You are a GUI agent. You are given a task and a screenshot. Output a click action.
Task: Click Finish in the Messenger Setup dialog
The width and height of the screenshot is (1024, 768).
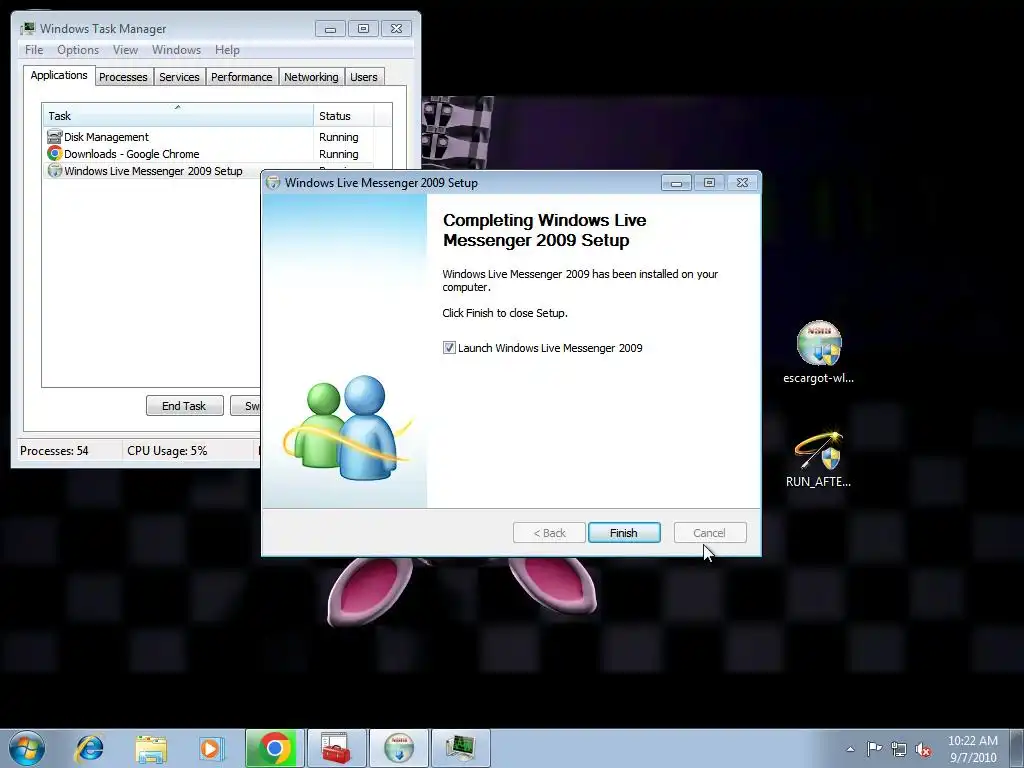point(624,533)
